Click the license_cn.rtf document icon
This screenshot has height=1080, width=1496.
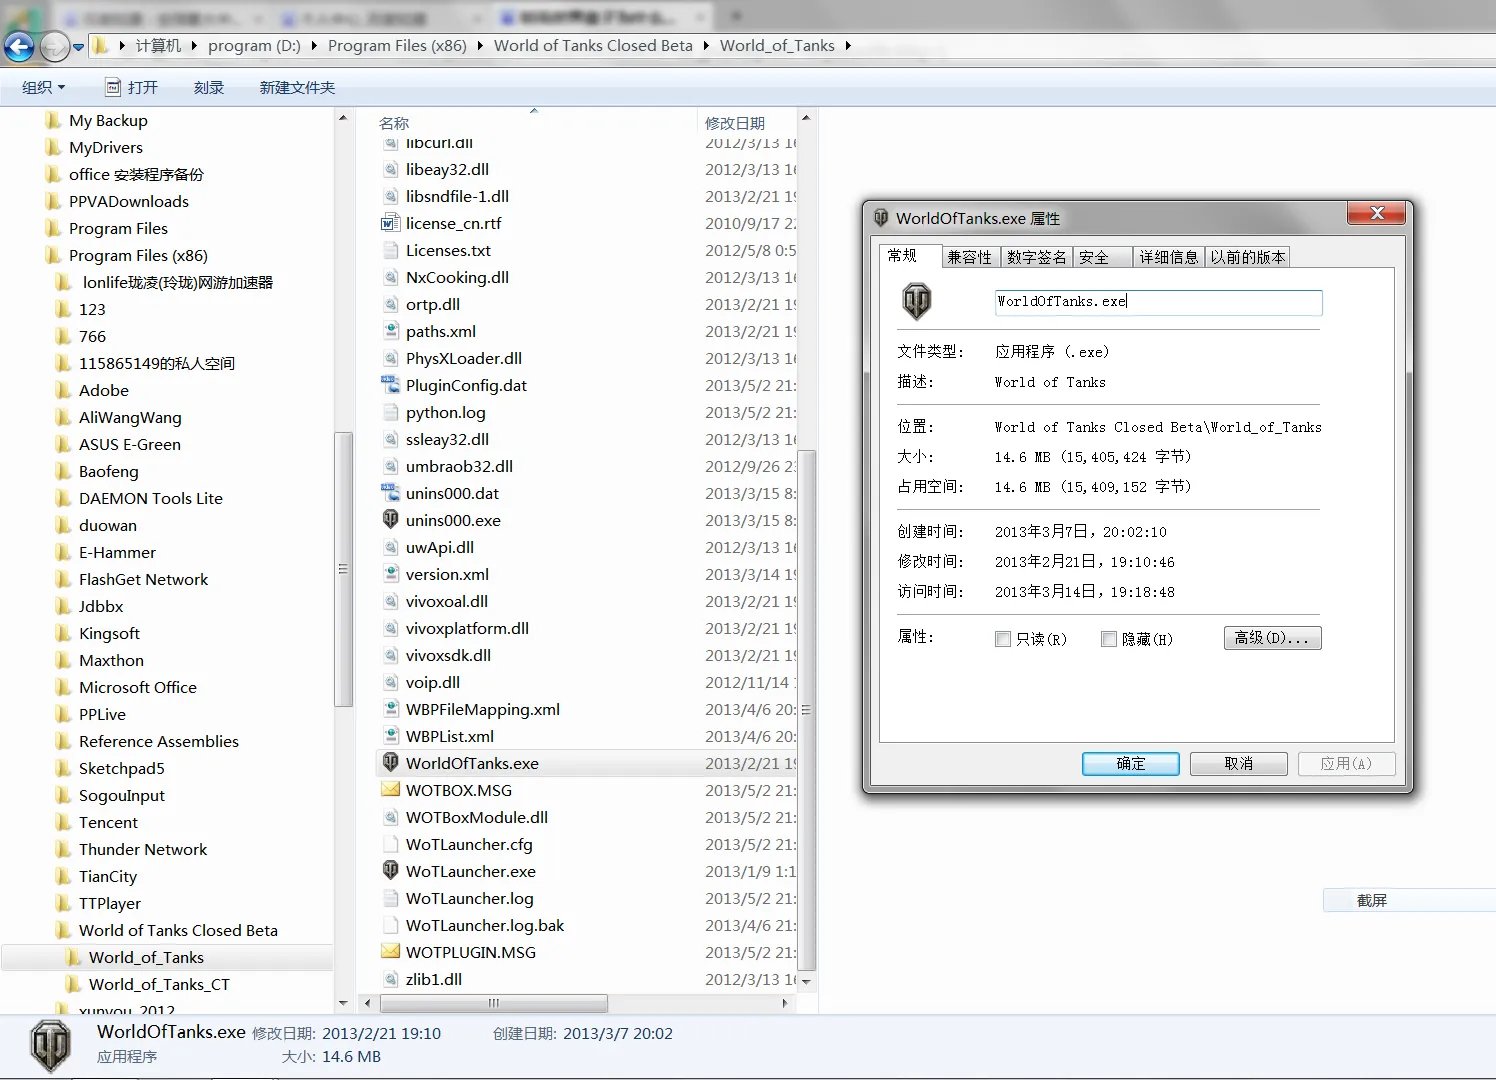point(390,223)
